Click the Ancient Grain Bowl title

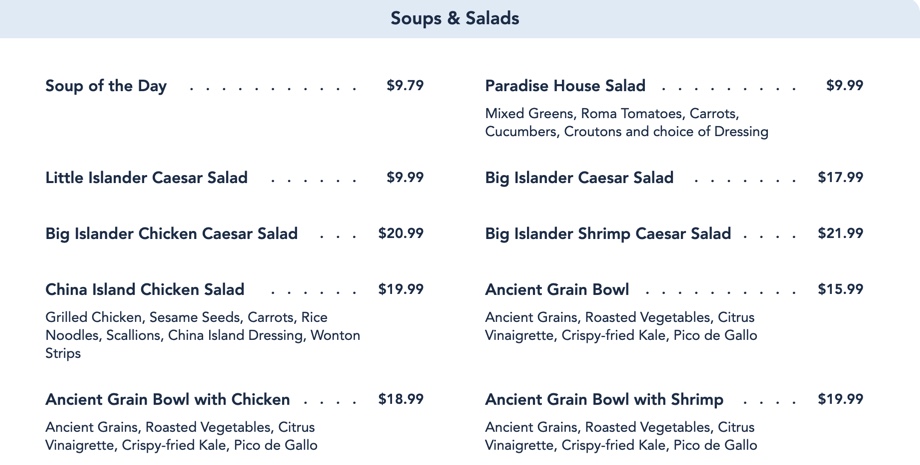point(557,290)
